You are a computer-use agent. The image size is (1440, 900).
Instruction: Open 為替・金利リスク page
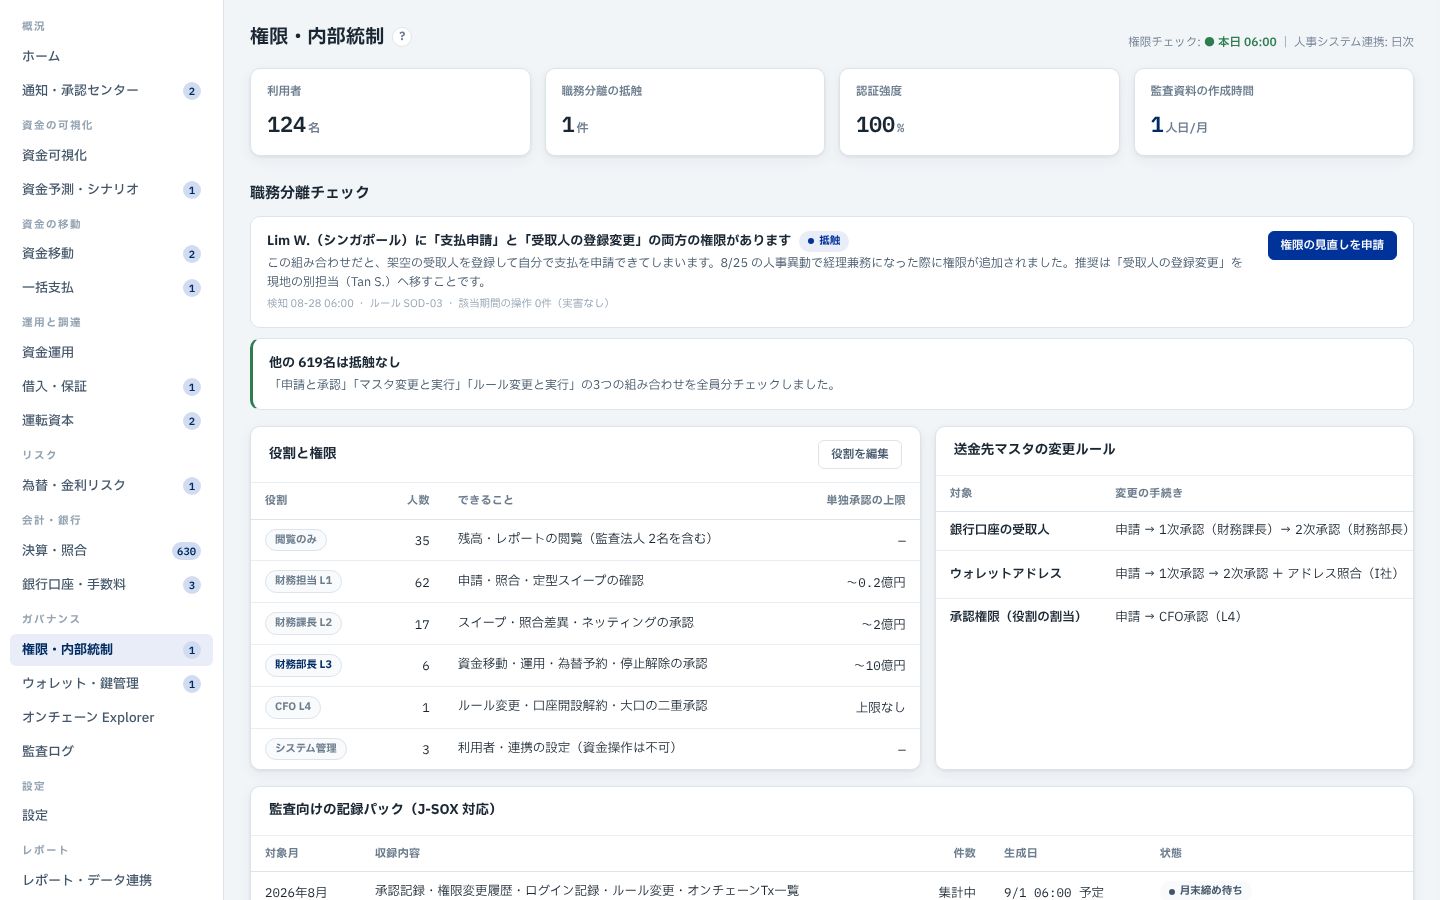111,485
